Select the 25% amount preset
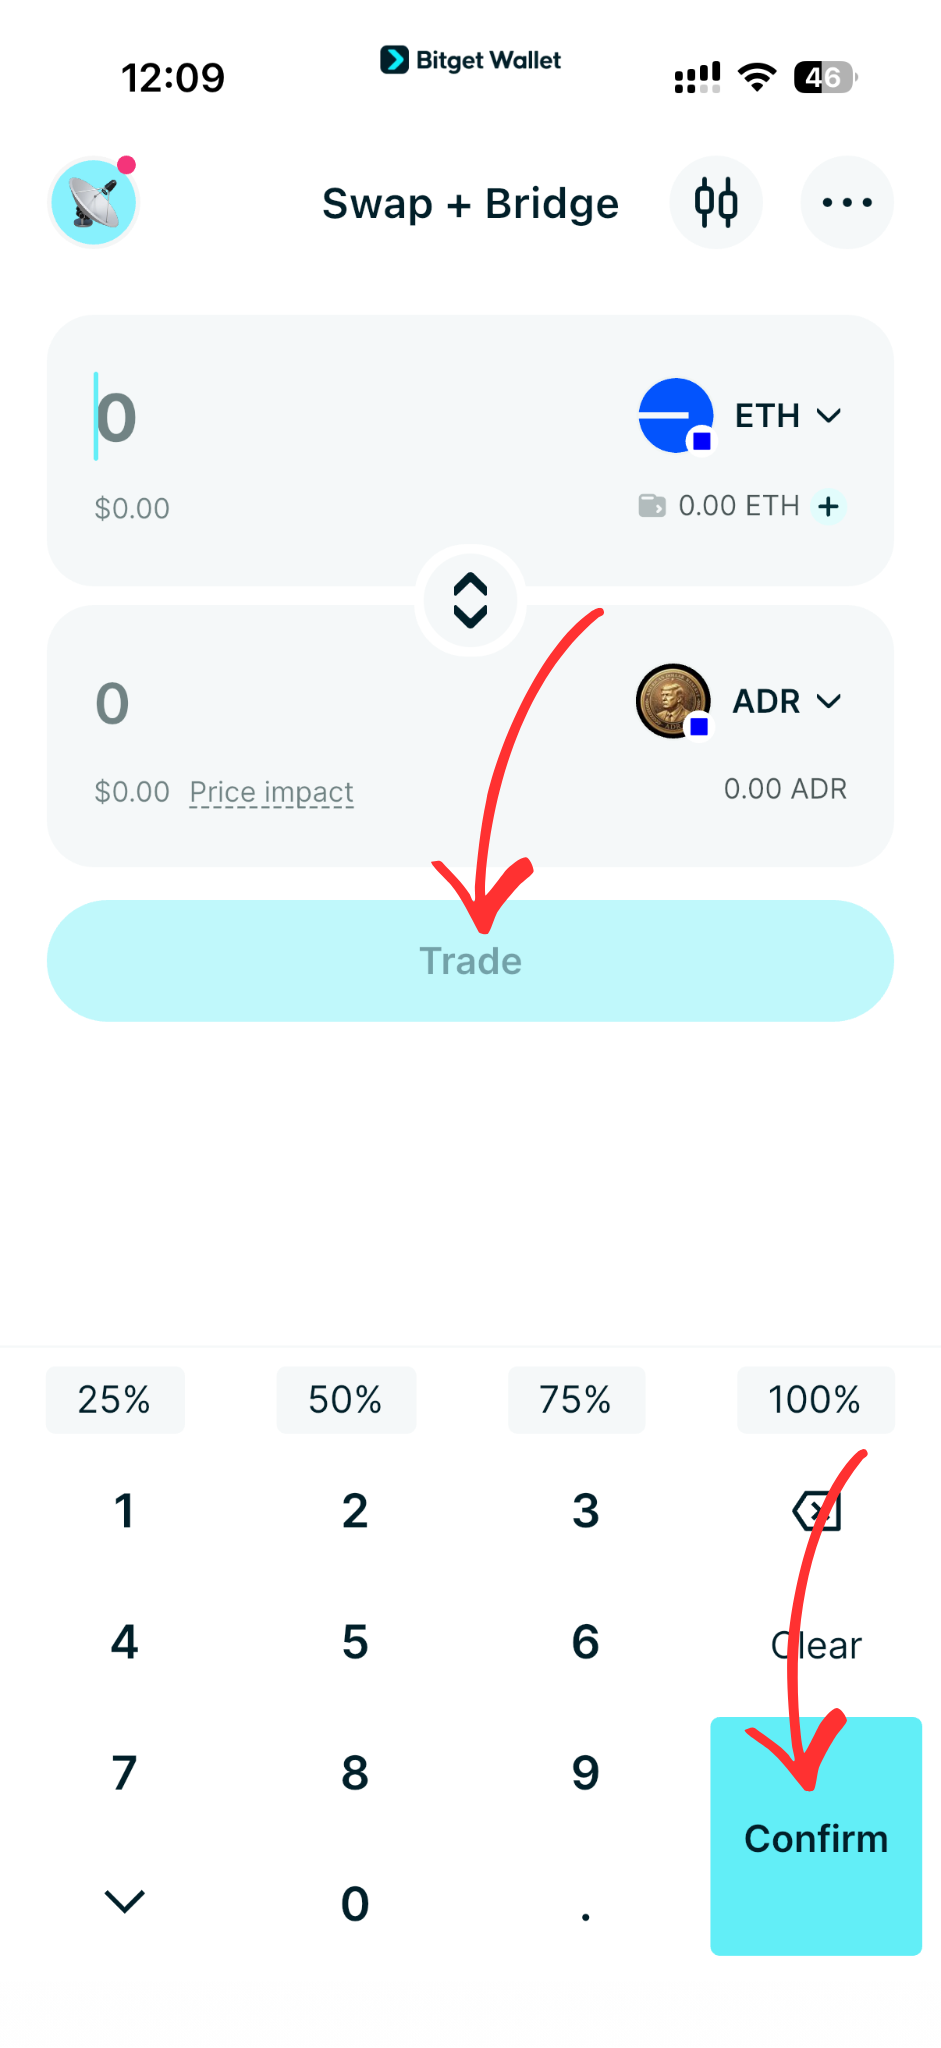Image resolution: width=941 pixels, height=2048 pixels. pos(114,1399)
